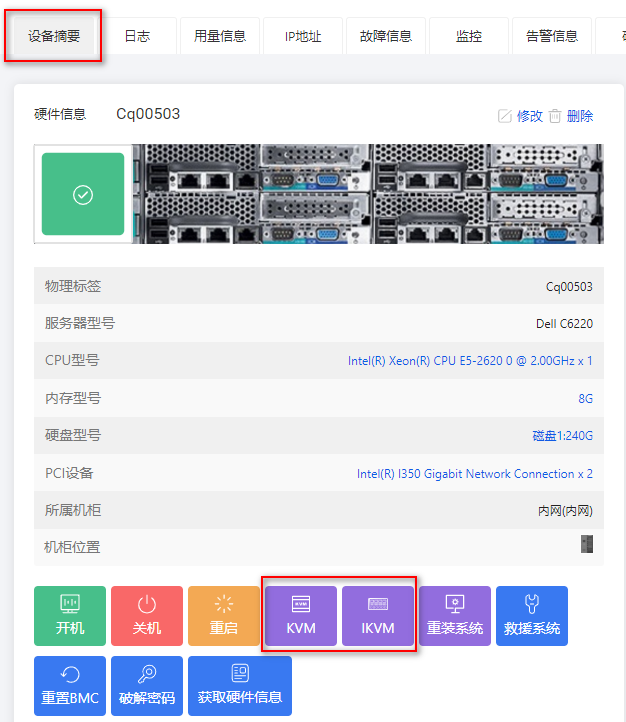This screenshot has width=626, height=722.
Task: Click the 重置BMC button
Action: (x=70, y=686)
